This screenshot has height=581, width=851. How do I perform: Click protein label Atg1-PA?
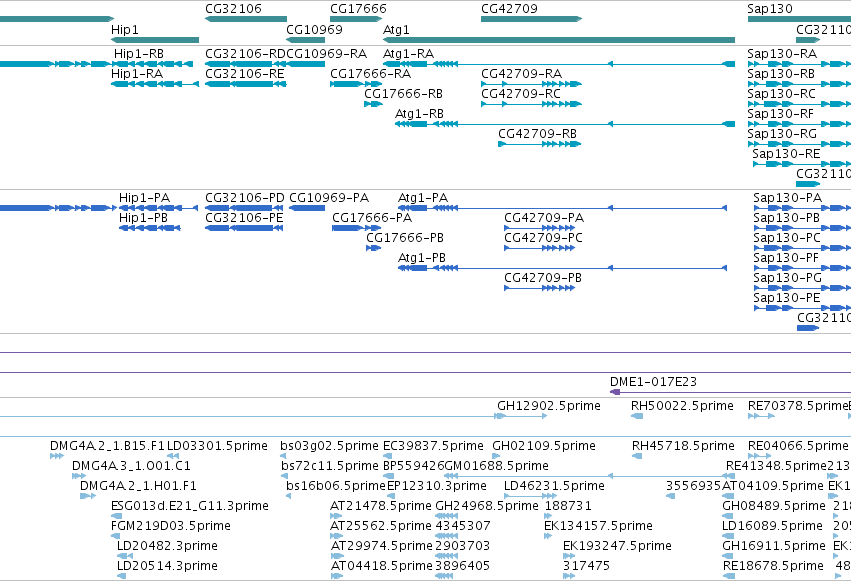[x=423, y=198]
